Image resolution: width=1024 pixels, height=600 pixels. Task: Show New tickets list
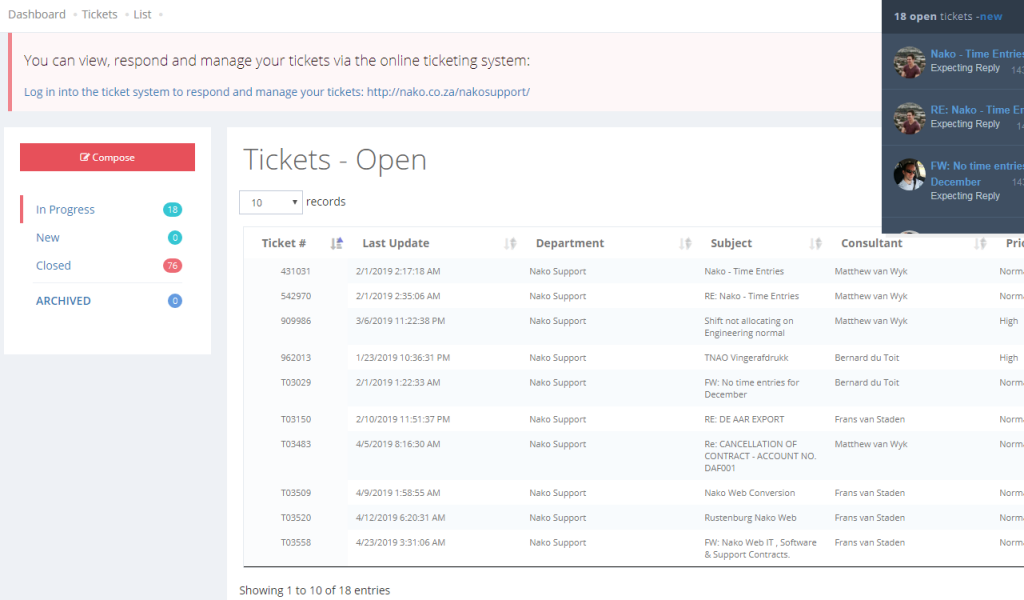(48, 238)
